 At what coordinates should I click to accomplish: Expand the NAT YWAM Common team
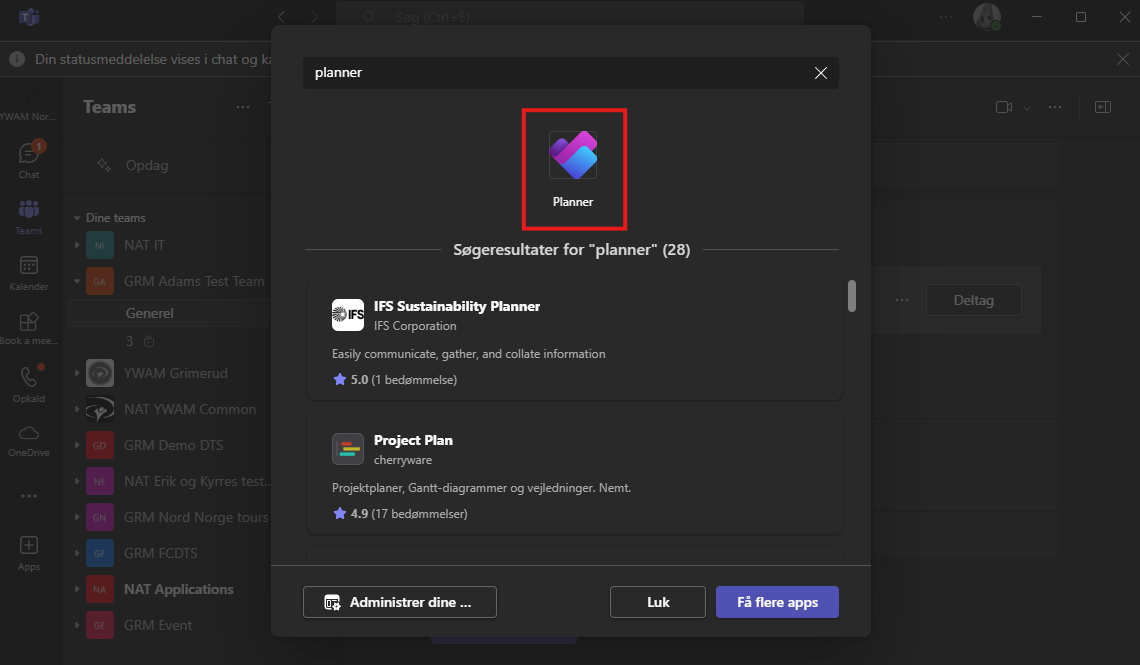[x=77, y=409]
